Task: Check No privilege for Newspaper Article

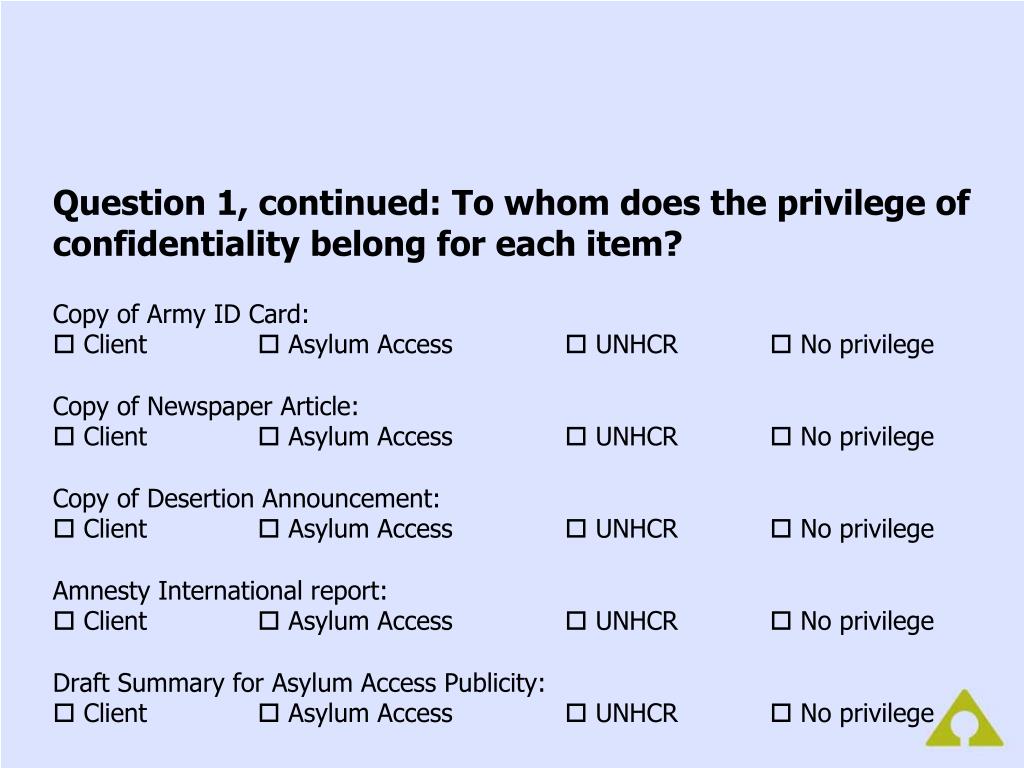Action: click(x=781, y=436)
